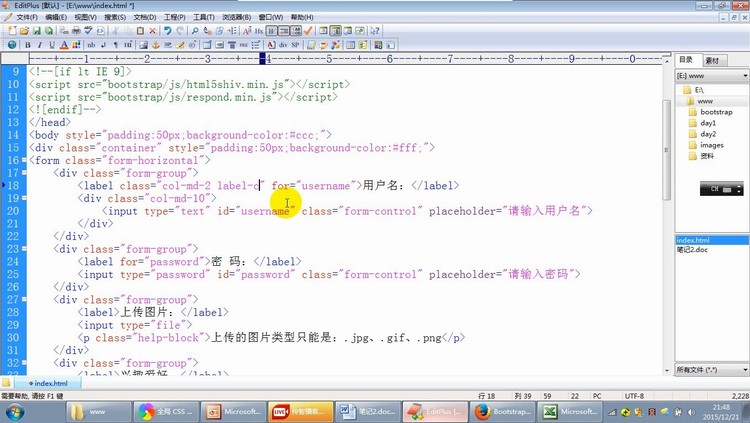Click the taskbar volume speaker icon

[x=691, y=412]
